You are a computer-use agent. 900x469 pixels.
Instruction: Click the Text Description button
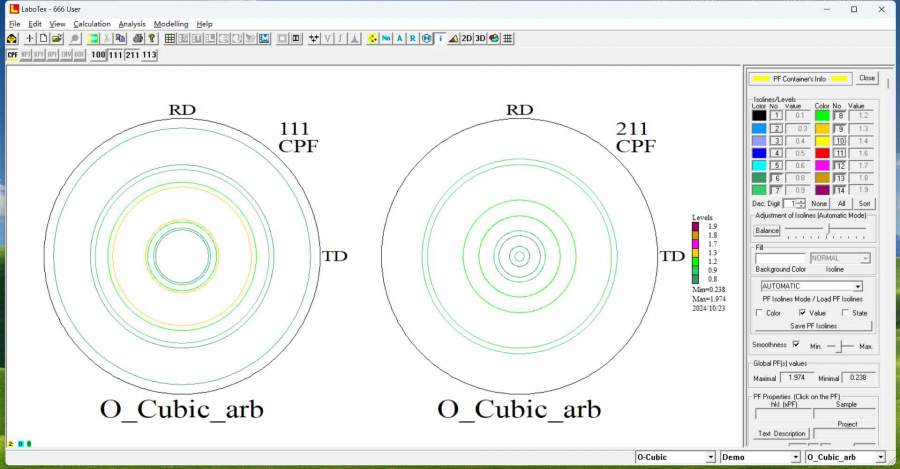coord(782,433)
